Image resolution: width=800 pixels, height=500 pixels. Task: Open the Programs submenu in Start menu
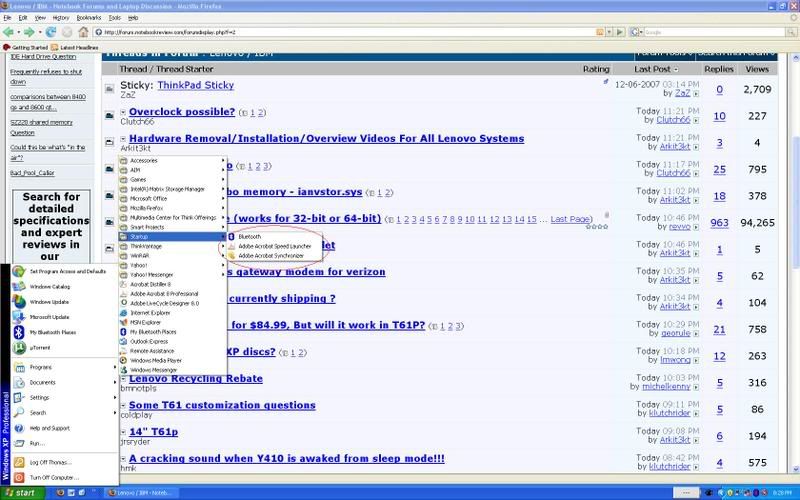click(65, 367)
